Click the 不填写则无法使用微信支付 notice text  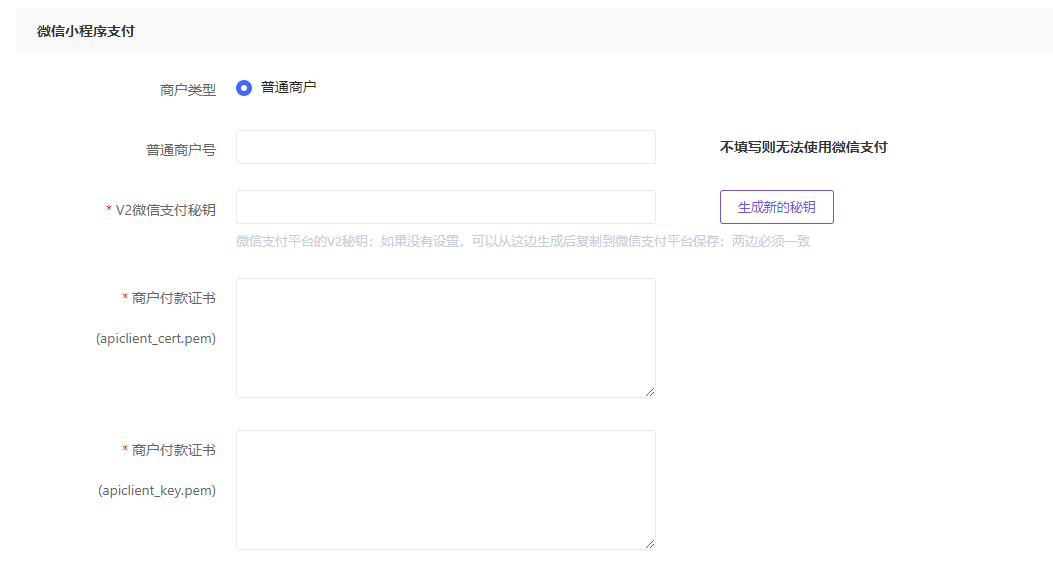point(803,147)
